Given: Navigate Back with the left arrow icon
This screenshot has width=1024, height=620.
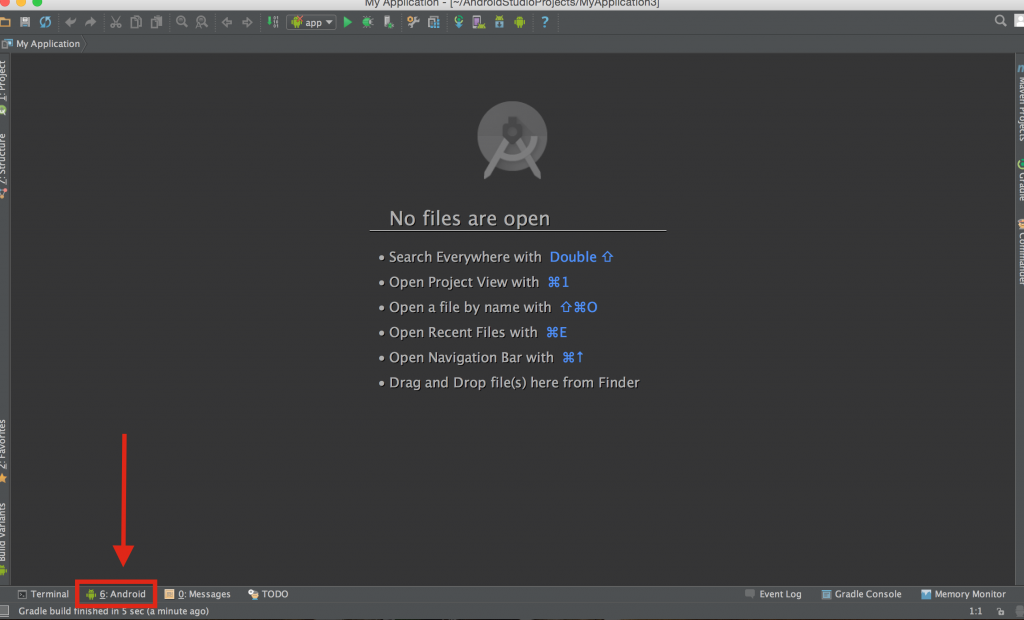Looking at the screenshot, I should click(x=227, y=22).
